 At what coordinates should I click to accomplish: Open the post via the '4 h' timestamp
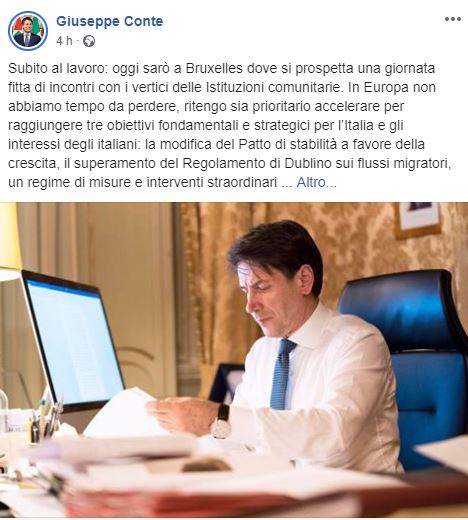(64, 41)
